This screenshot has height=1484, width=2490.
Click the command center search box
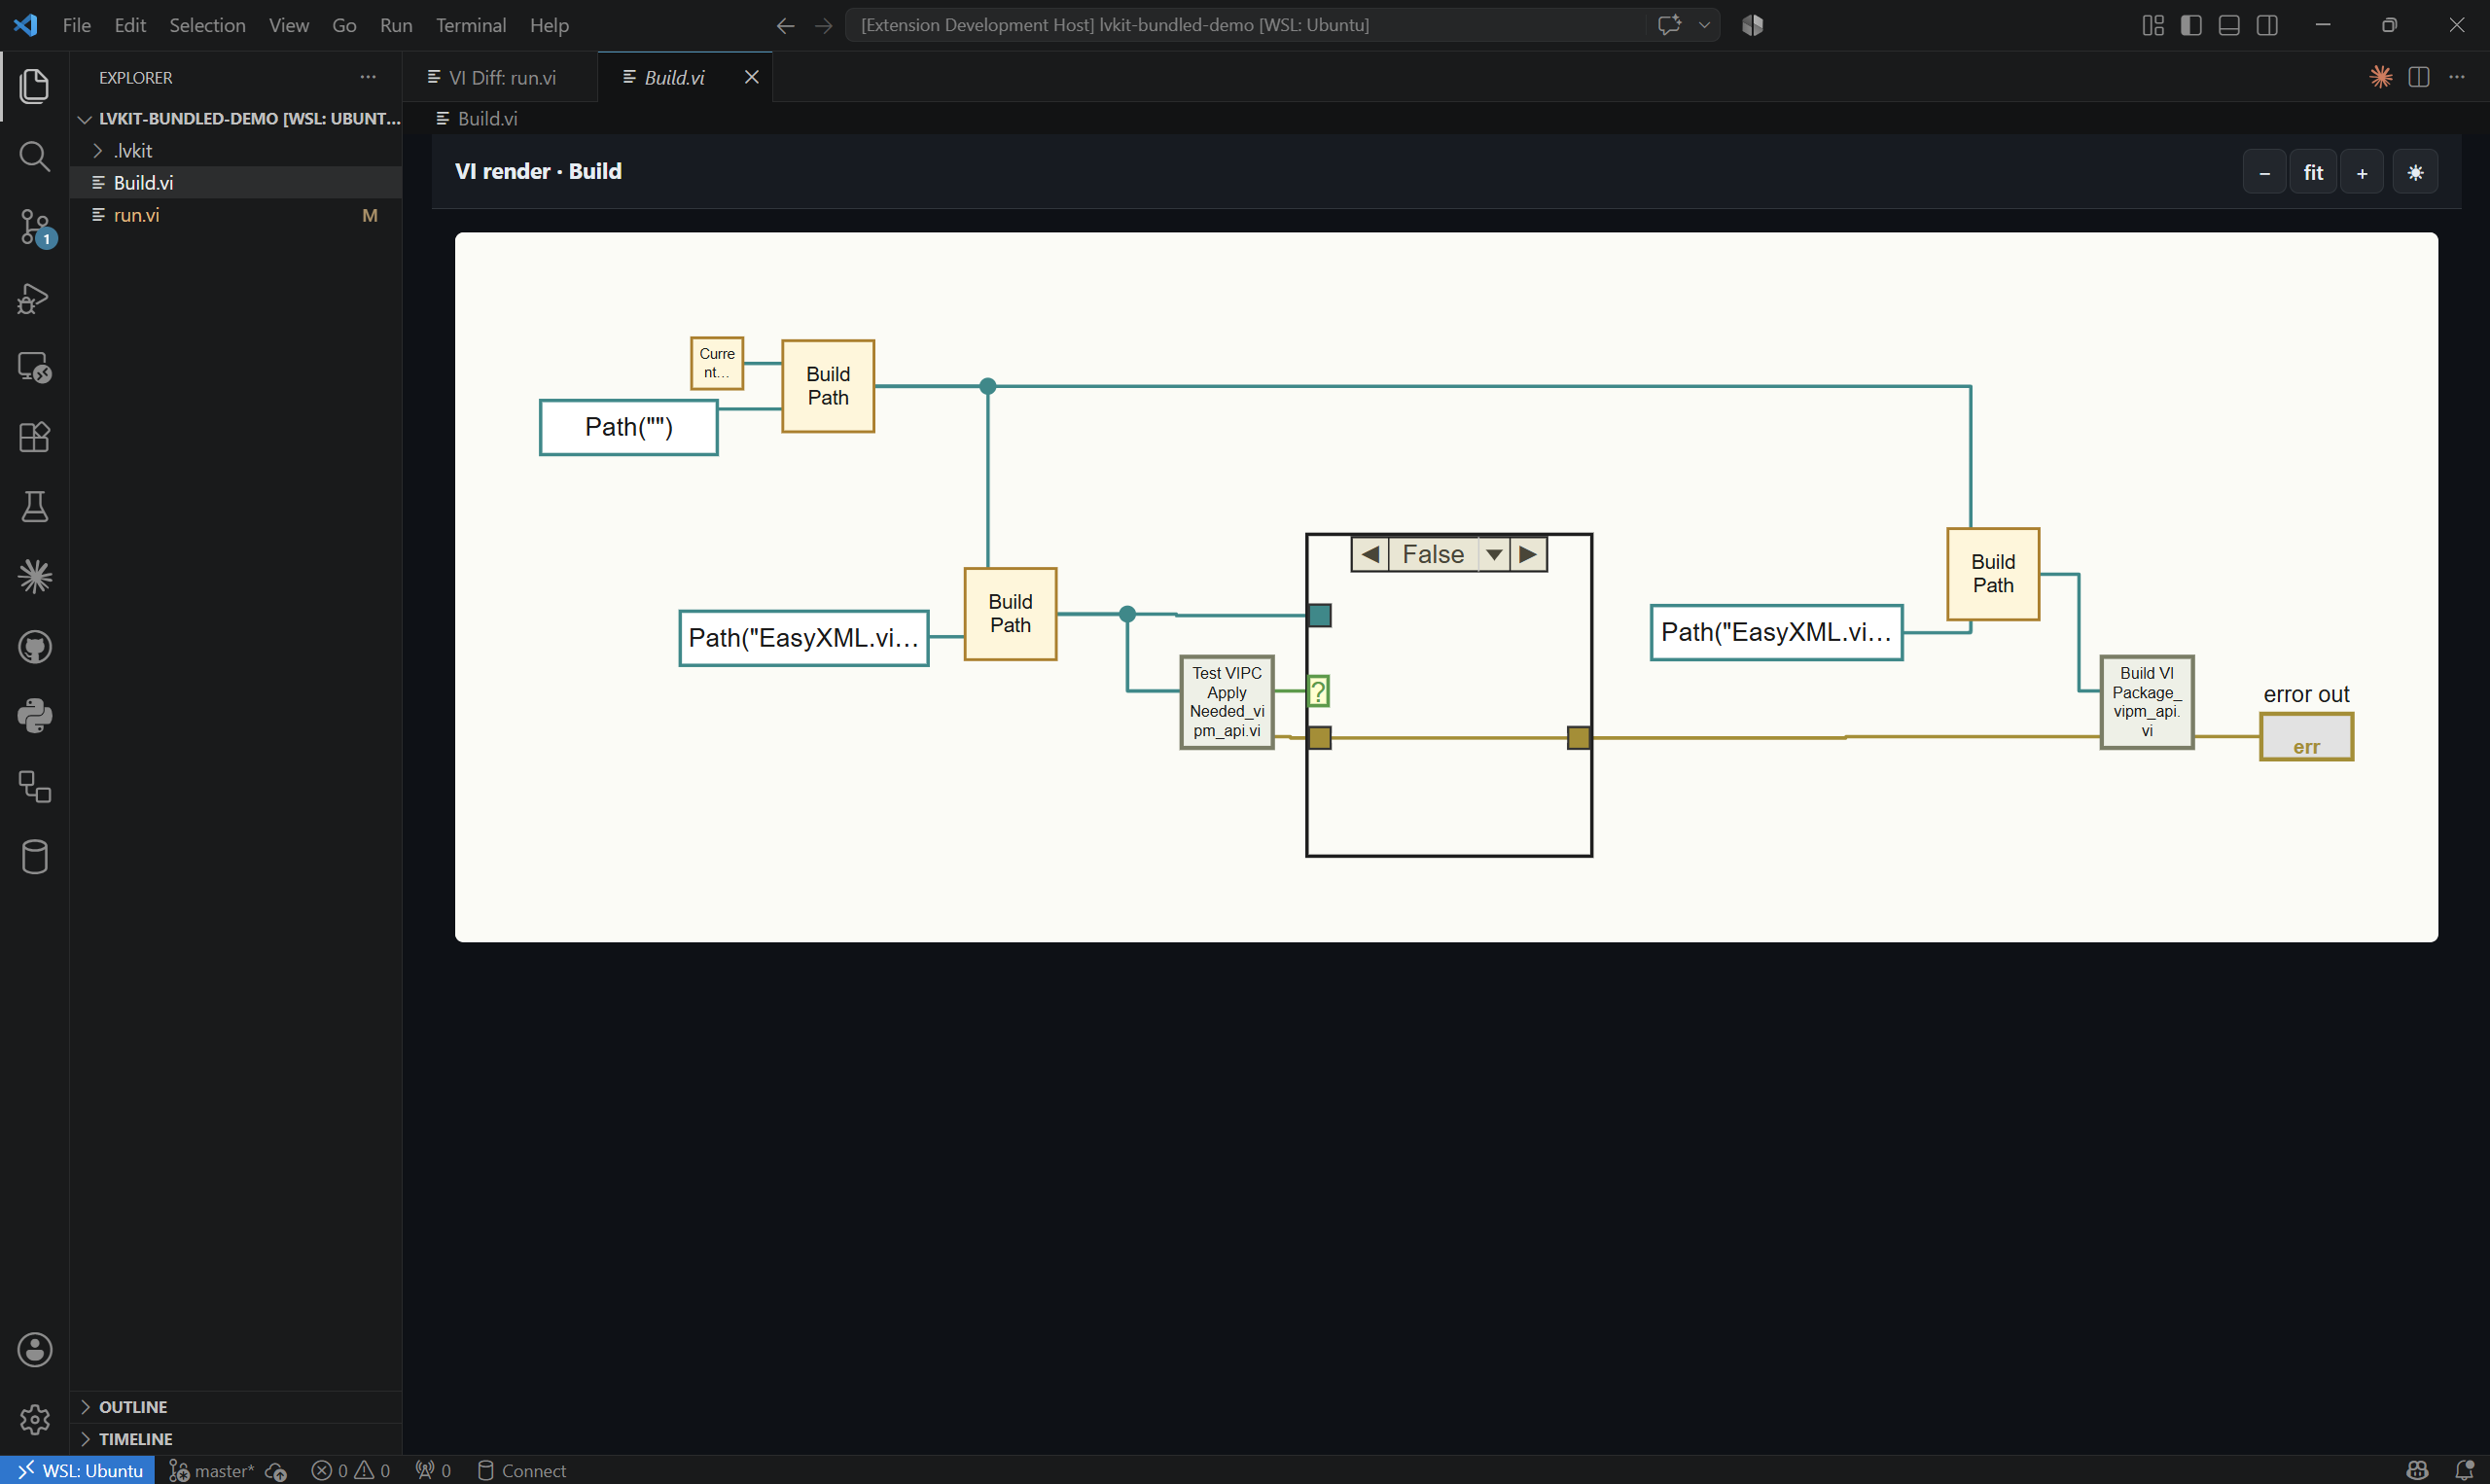1246,25
